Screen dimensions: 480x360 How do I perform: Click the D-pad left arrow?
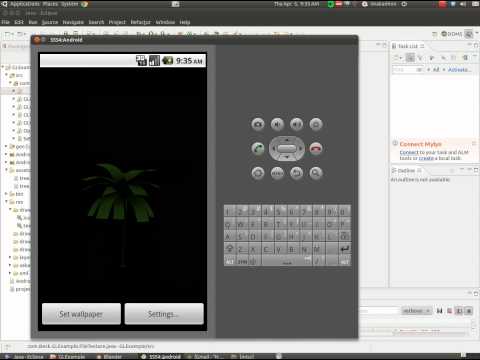pyautogui.click(x=274, y=148)
